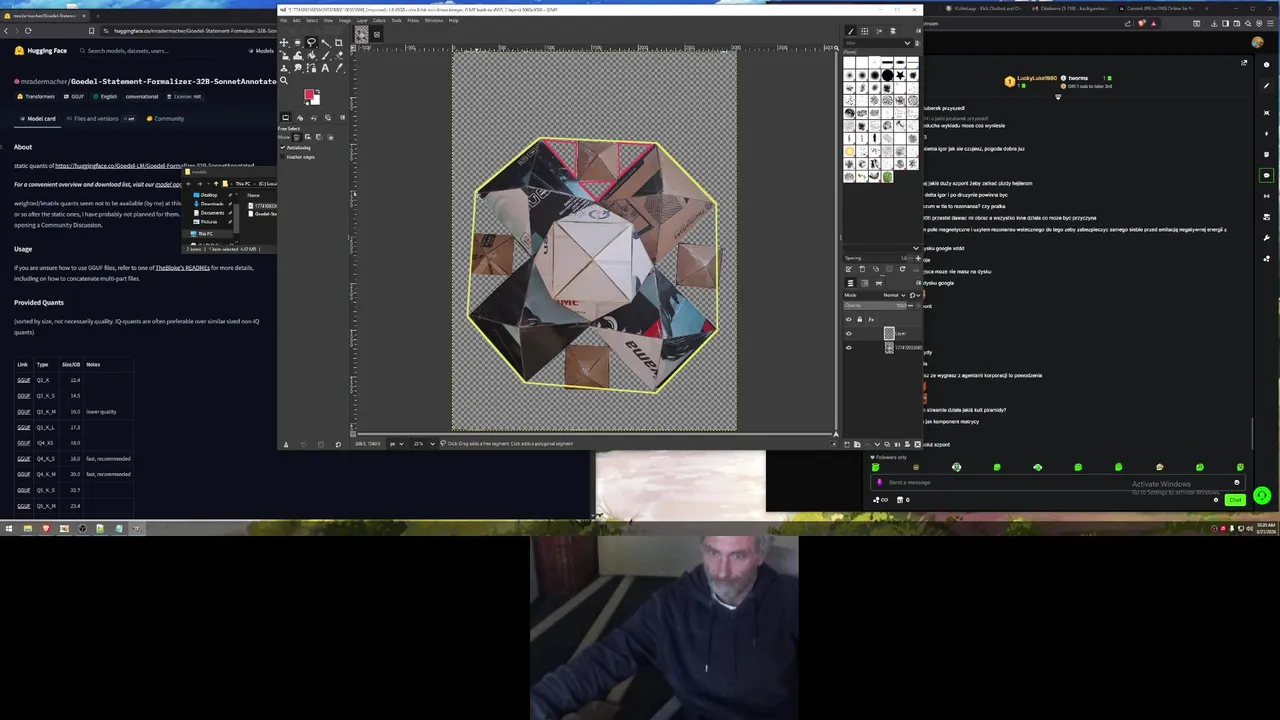Select the Eraser tool
Screen dimensions: 1280x720
tap(339, 55)
